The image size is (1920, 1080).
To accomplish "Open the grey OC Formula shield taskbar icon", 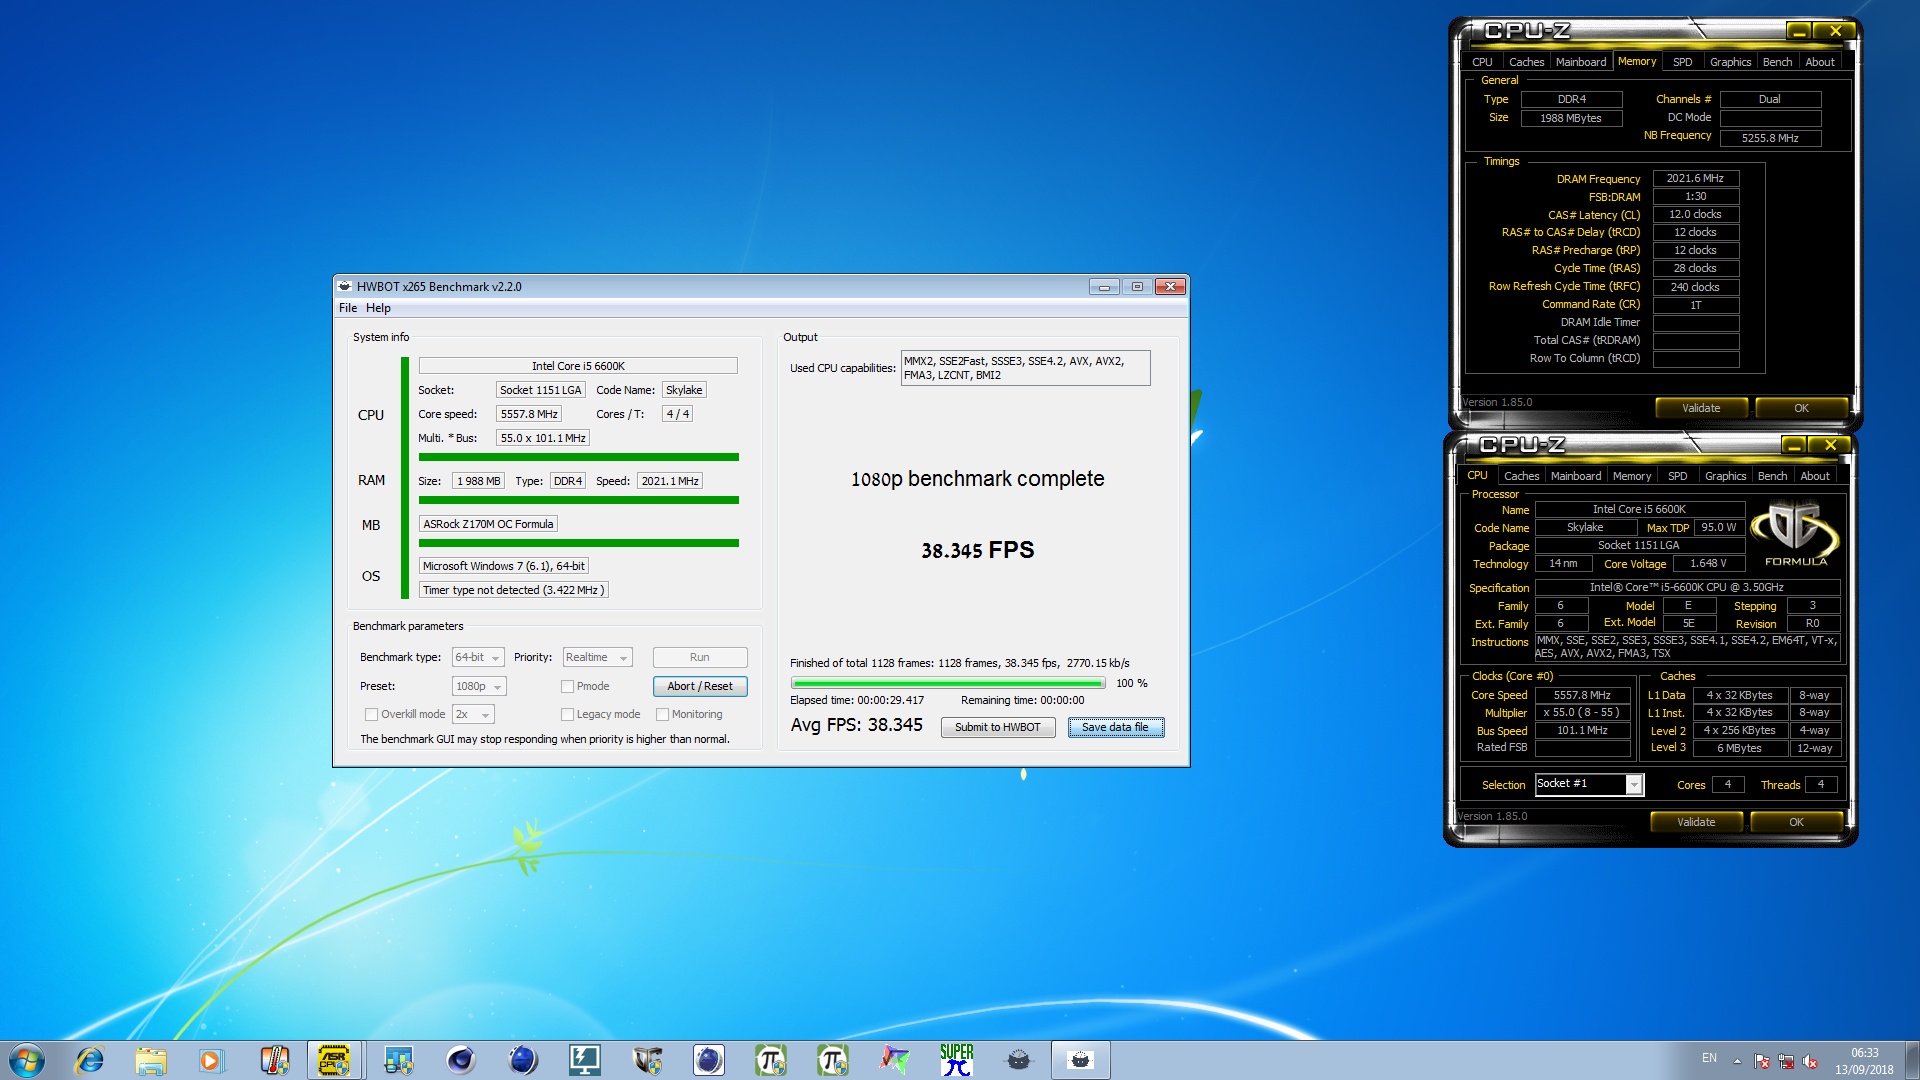I will click(x=647, y=1060).
